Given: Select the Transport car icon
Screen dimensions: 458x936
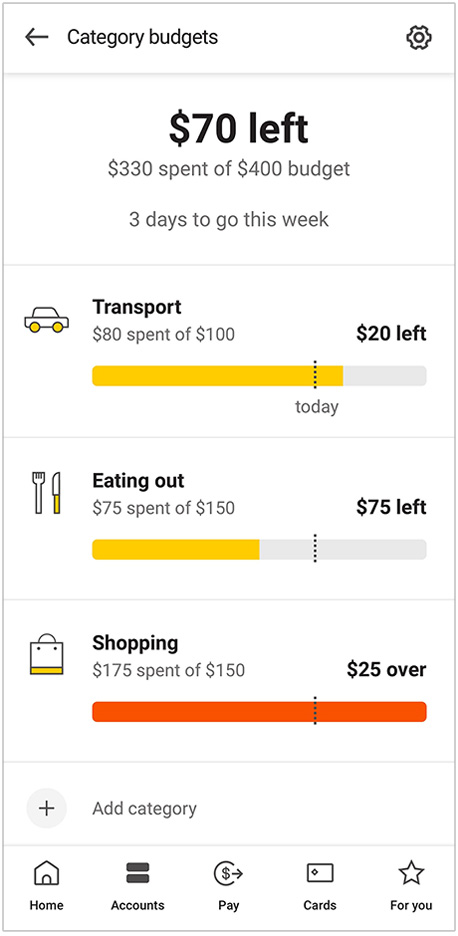Looking at the screenshot, I should [x=47, y=319].
